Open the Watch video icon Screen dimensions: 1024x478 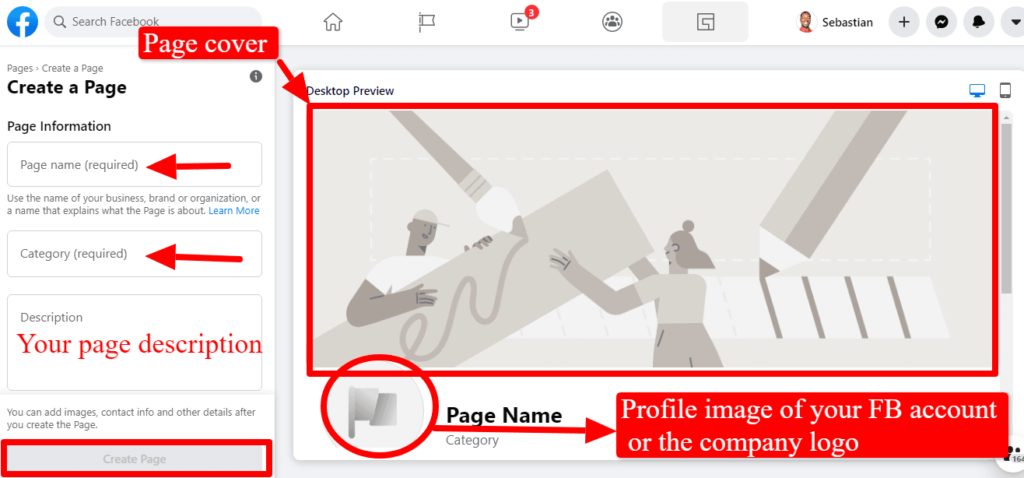(x=520, y=22)
